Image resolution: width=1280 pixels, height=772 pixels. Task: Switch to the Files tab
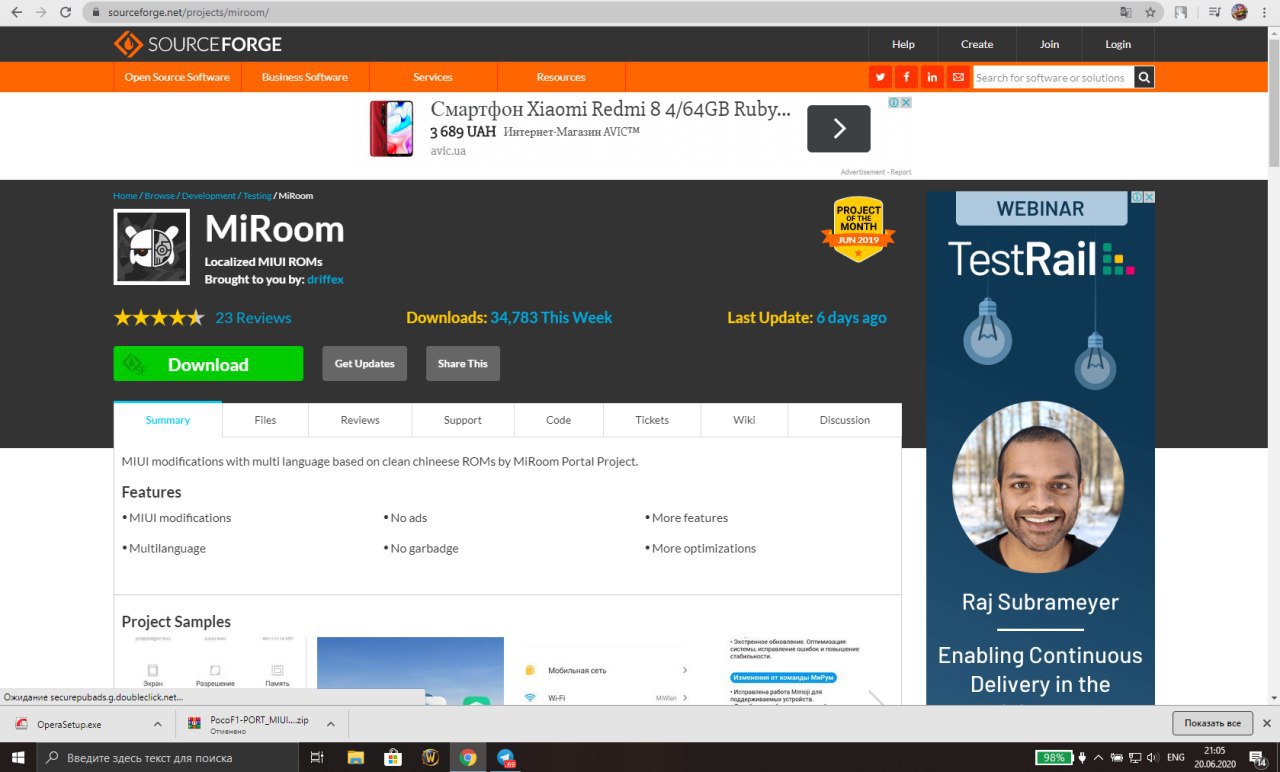265,420
